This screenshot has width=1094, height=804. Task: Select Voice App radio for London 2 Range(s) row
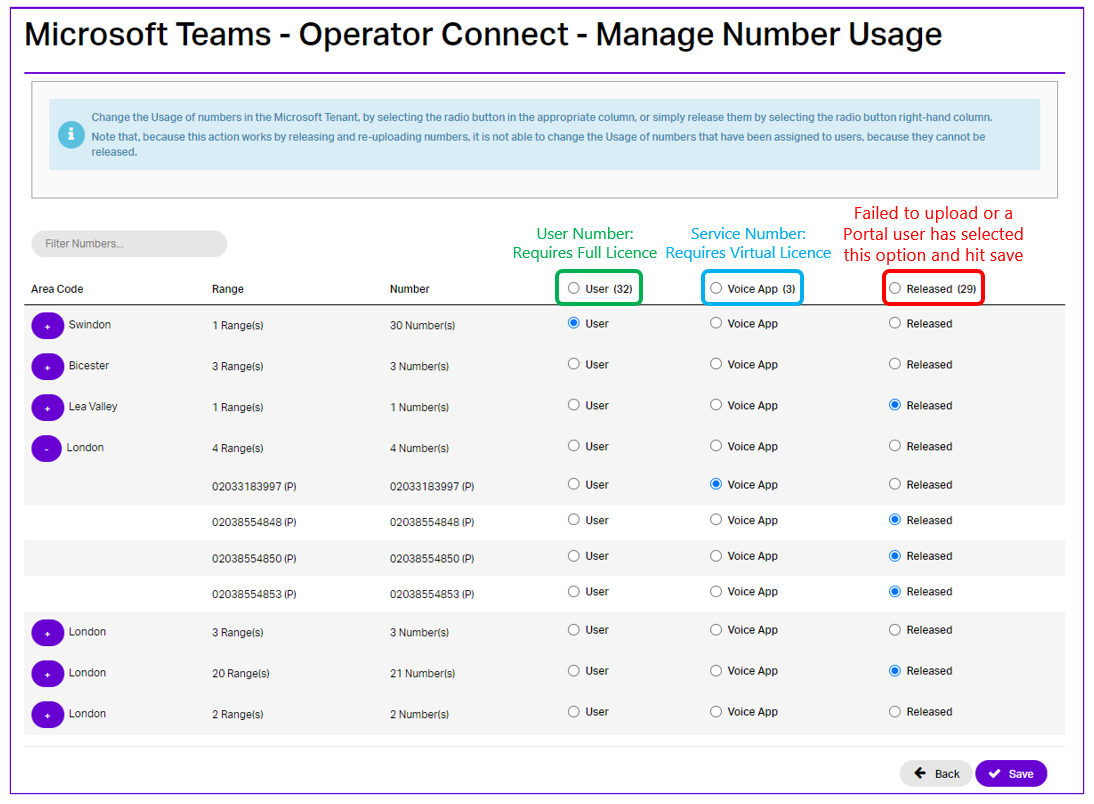[716, 712]
